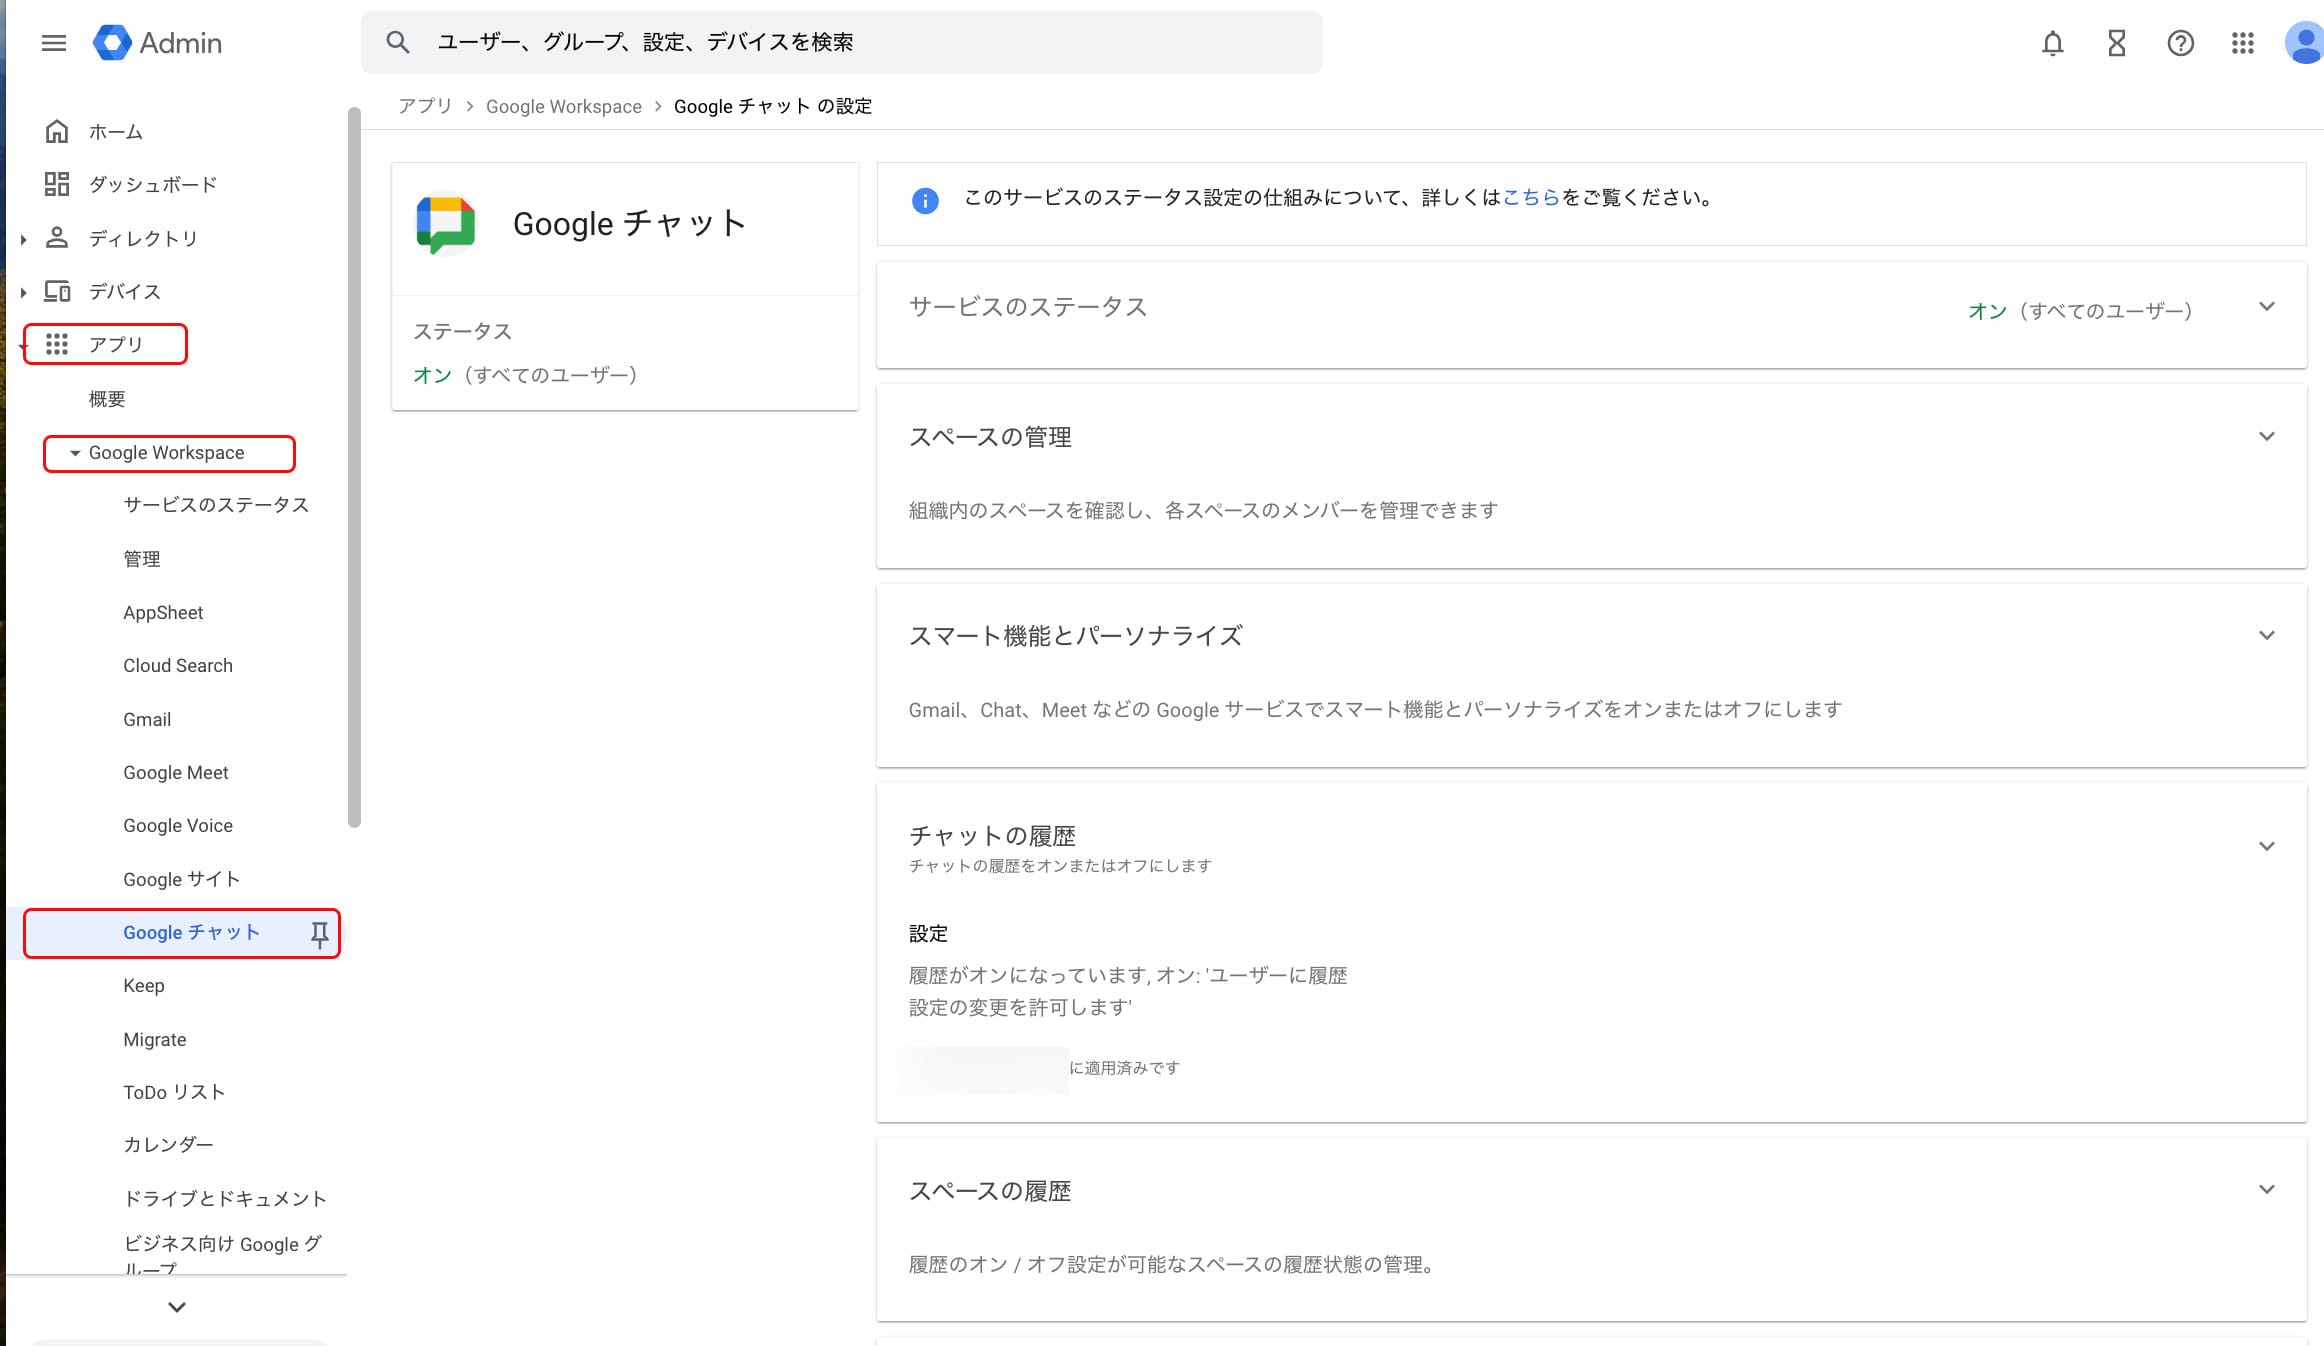Expand the サービスのステータス section

tap(2266, 307)
